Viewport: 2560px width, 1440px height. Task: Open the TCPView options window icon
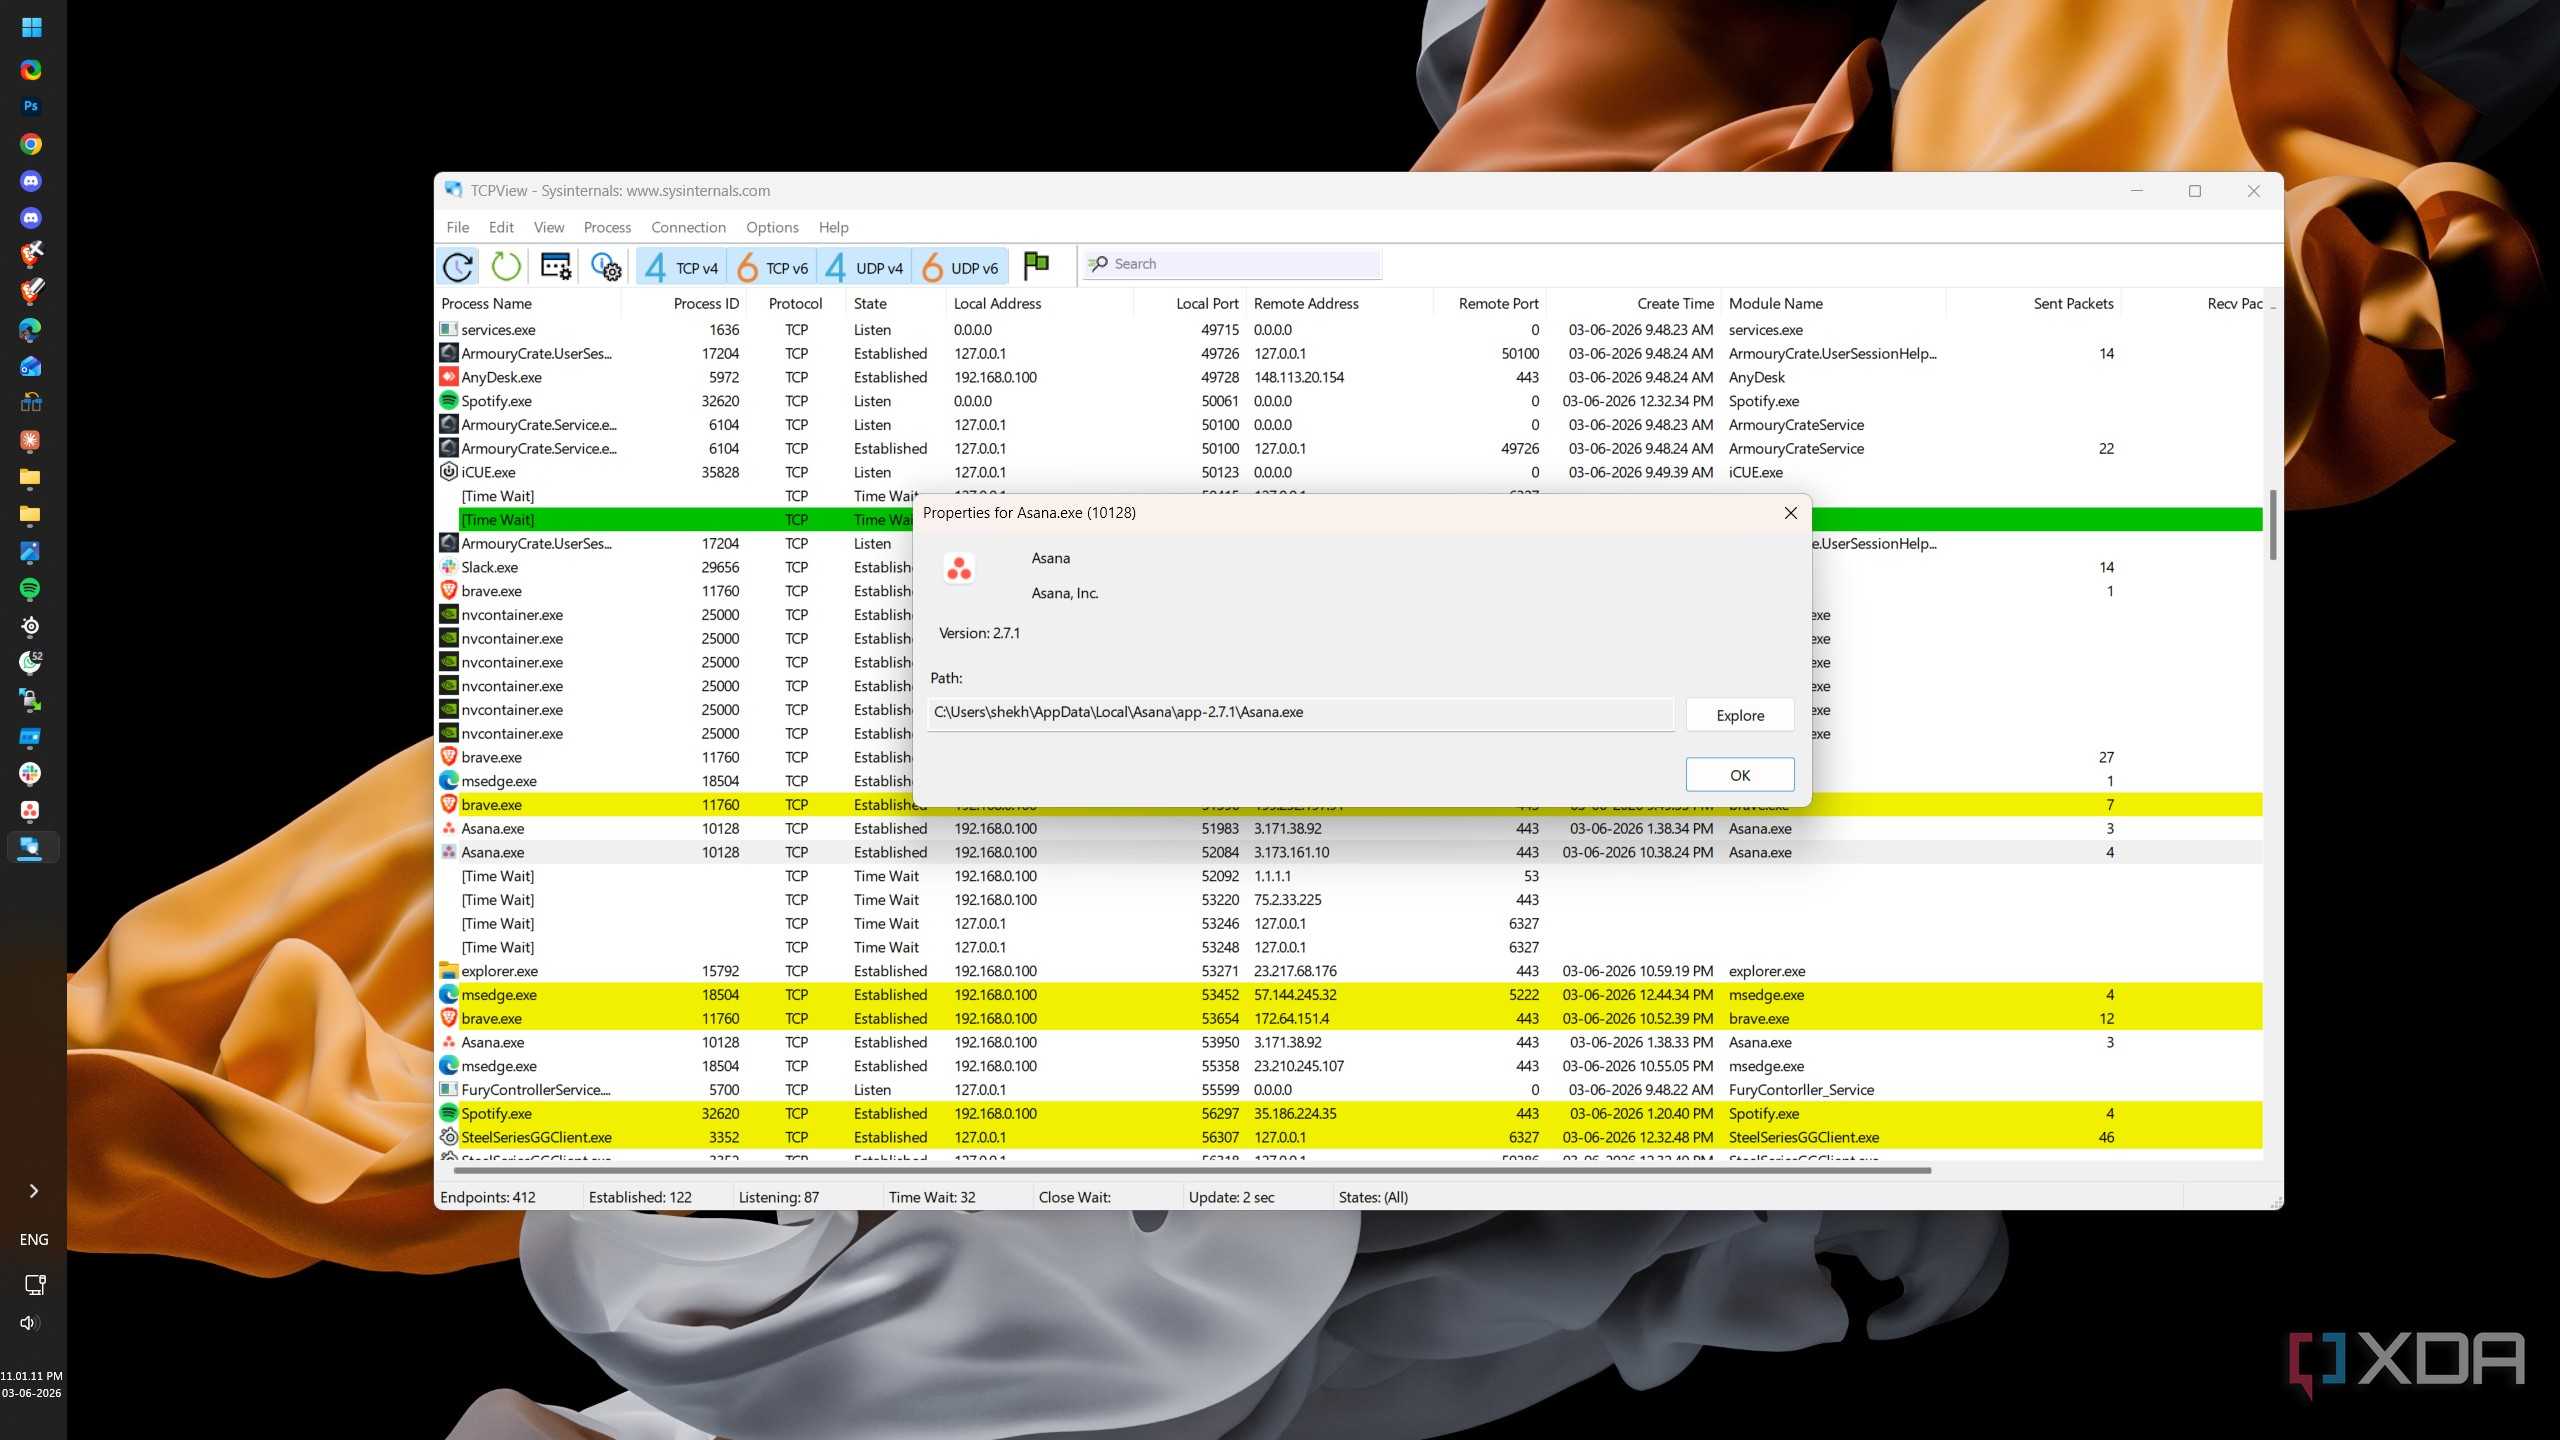(x=556, y=267)
